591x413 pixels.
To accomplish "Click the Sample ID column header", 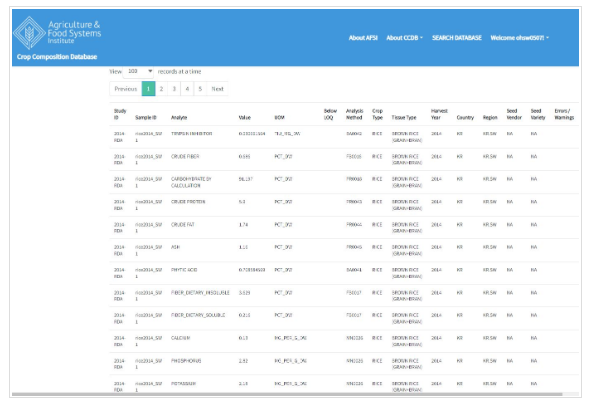I will click(x=146, y=118).
